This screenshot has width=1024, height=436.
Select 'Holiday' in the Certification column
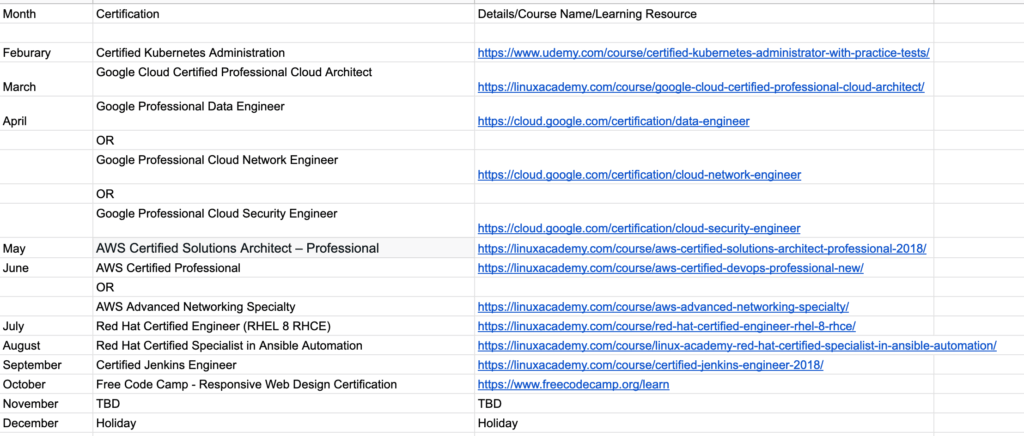point(283,423)
